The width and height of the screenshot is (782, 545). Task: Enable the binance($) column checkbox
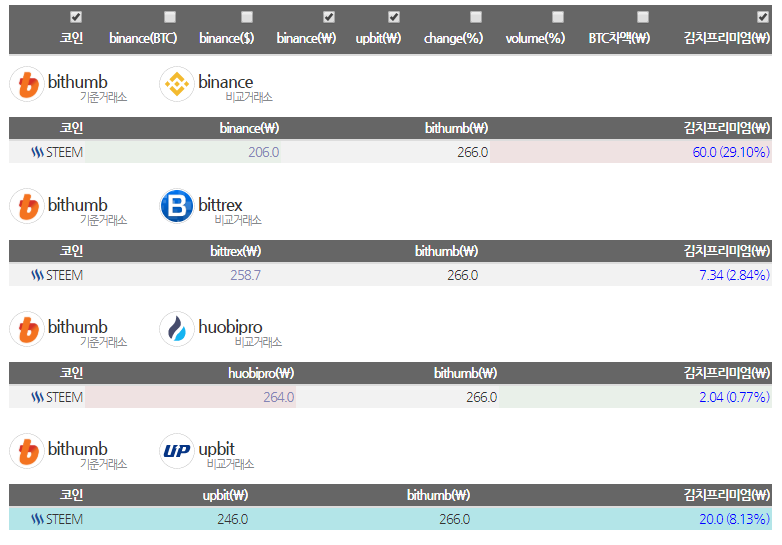247,17
